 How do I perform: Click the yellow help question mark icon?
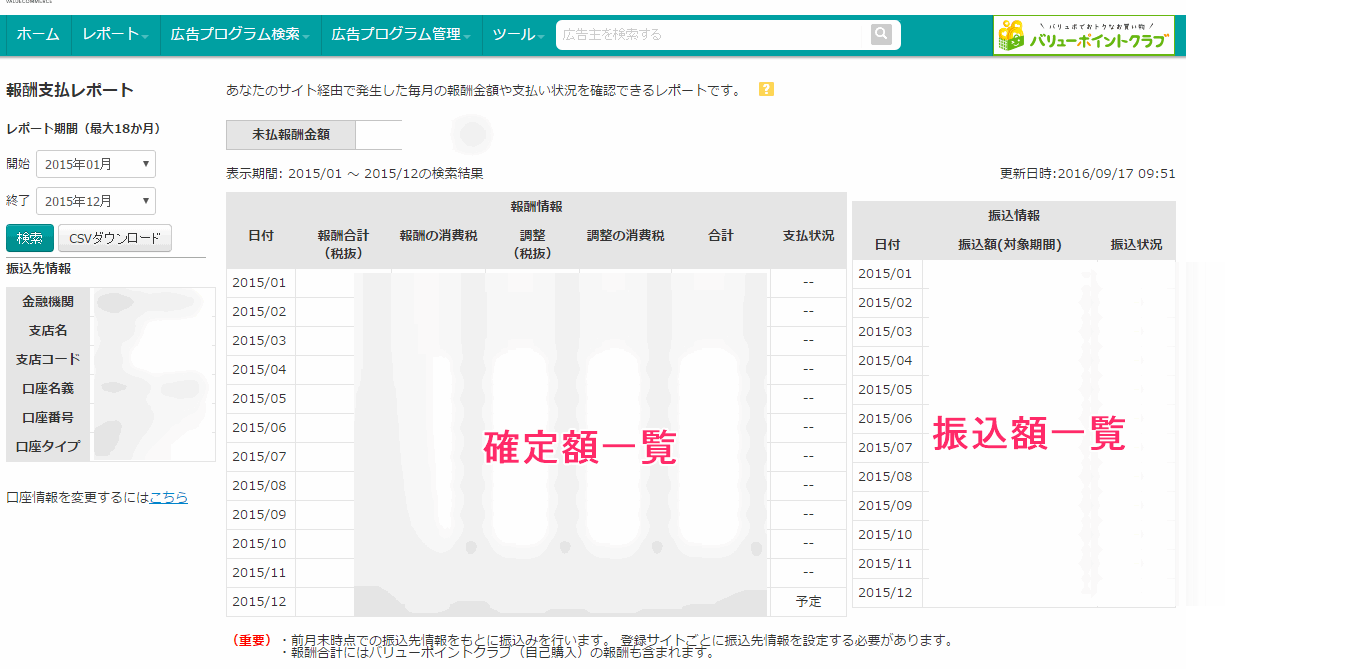(766, 90)
